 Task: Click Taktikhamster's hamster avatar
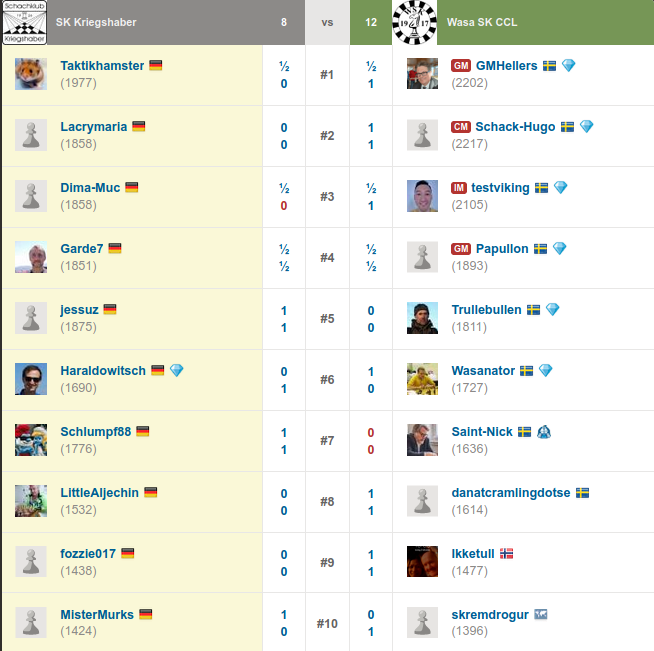pos(31,74)
